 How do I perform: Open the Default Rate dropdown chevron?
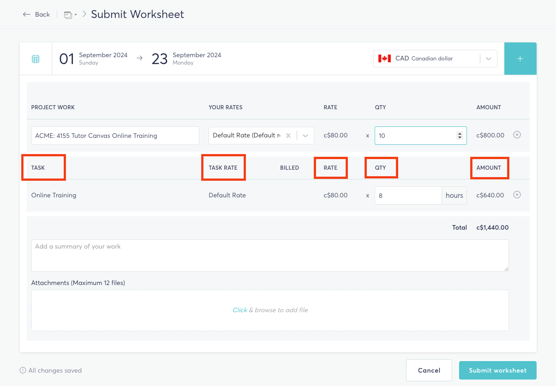[305, 135]
